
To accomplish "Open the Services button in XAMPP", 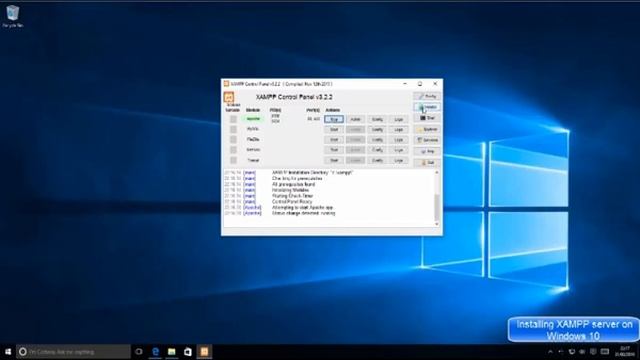I will [427, 140].
